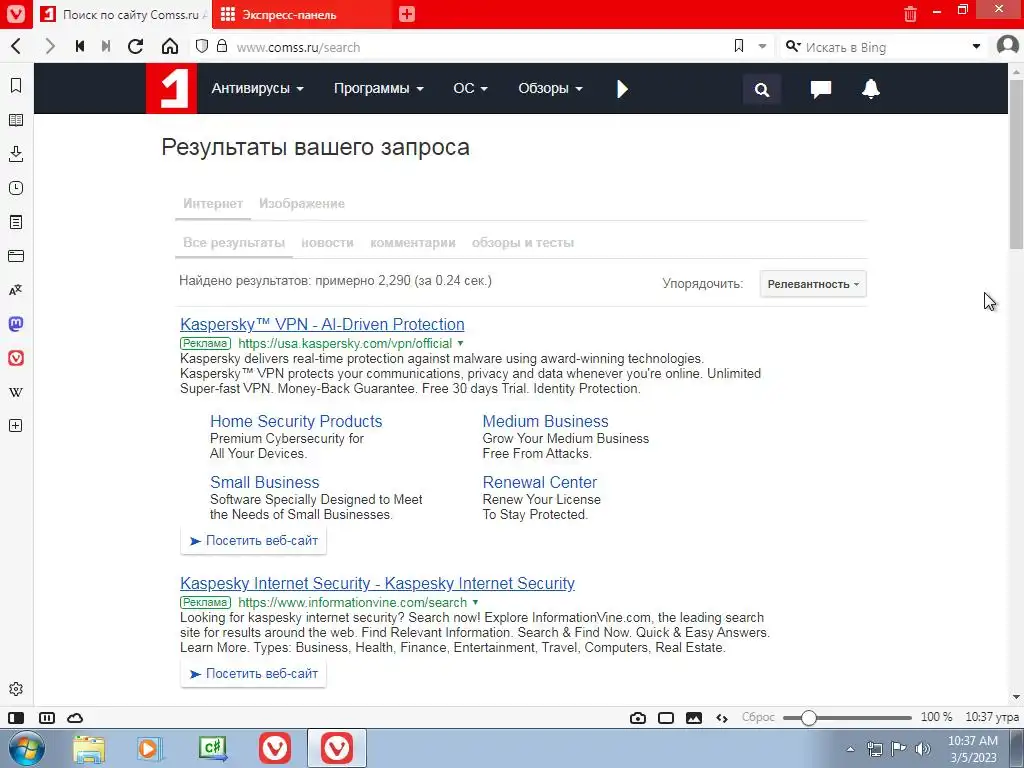This screenshot has height=768, width=1024.
Task: Open the Comss comments speech bubble
Action: (x=821, y=89)
